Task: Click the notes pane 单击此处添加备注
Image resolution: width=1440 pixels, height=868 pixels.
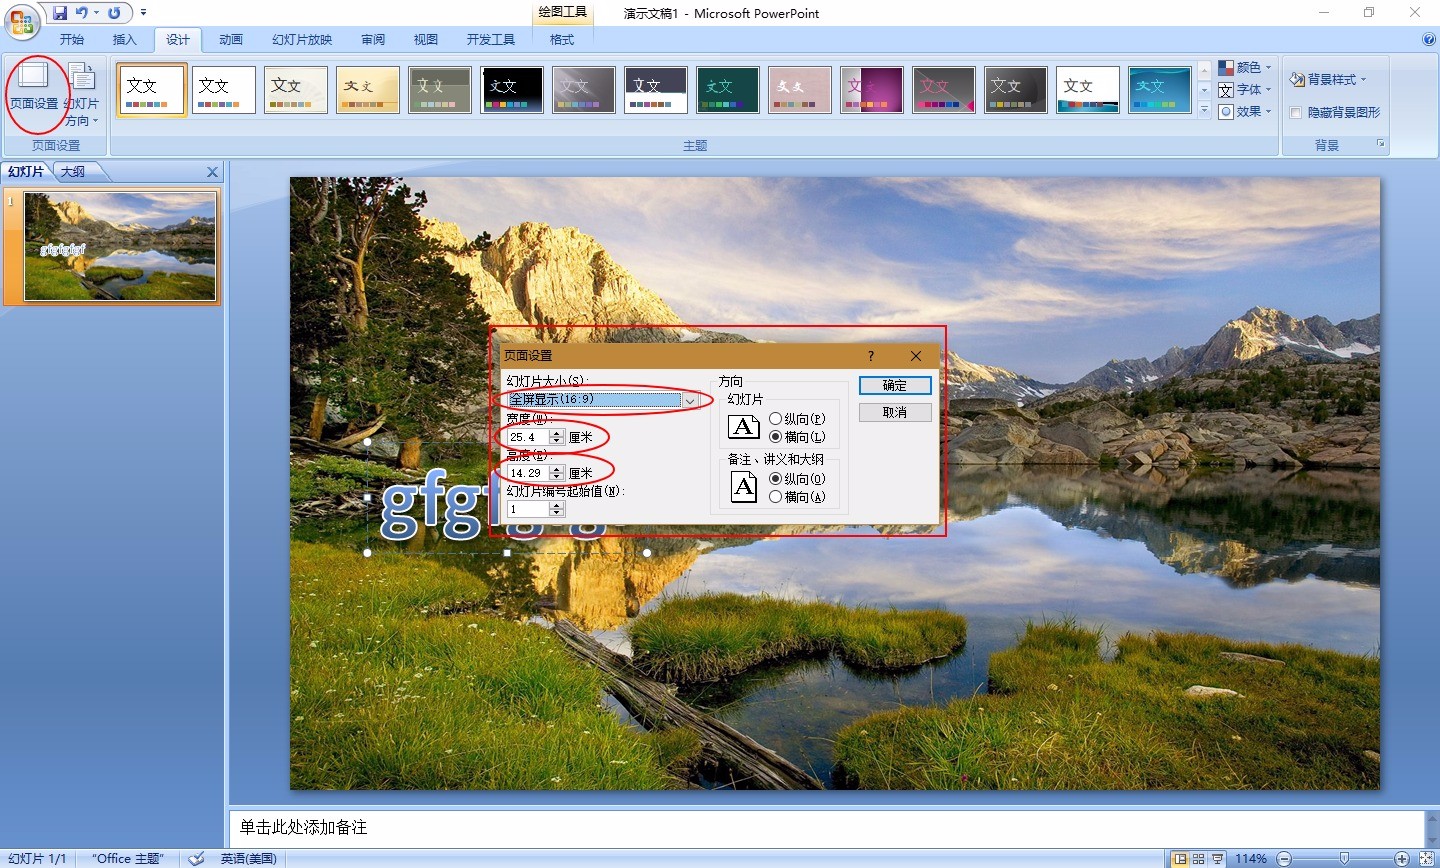Action: tap(826, 828)
